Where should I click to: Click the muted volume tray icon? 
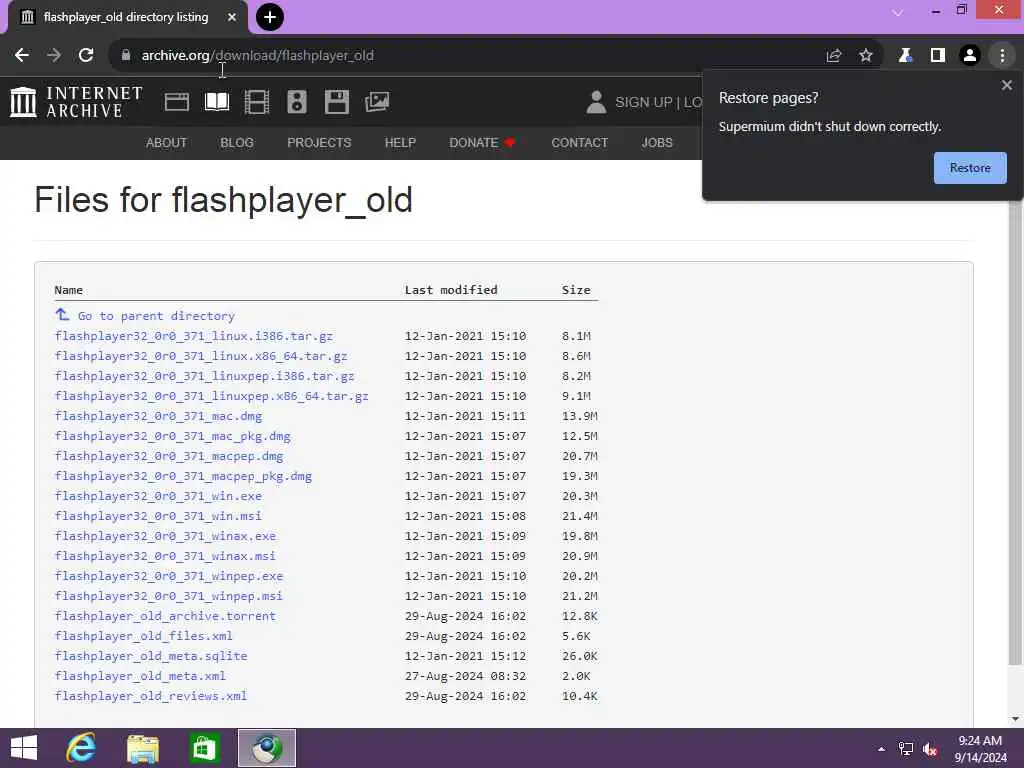[x=930, y=749]
